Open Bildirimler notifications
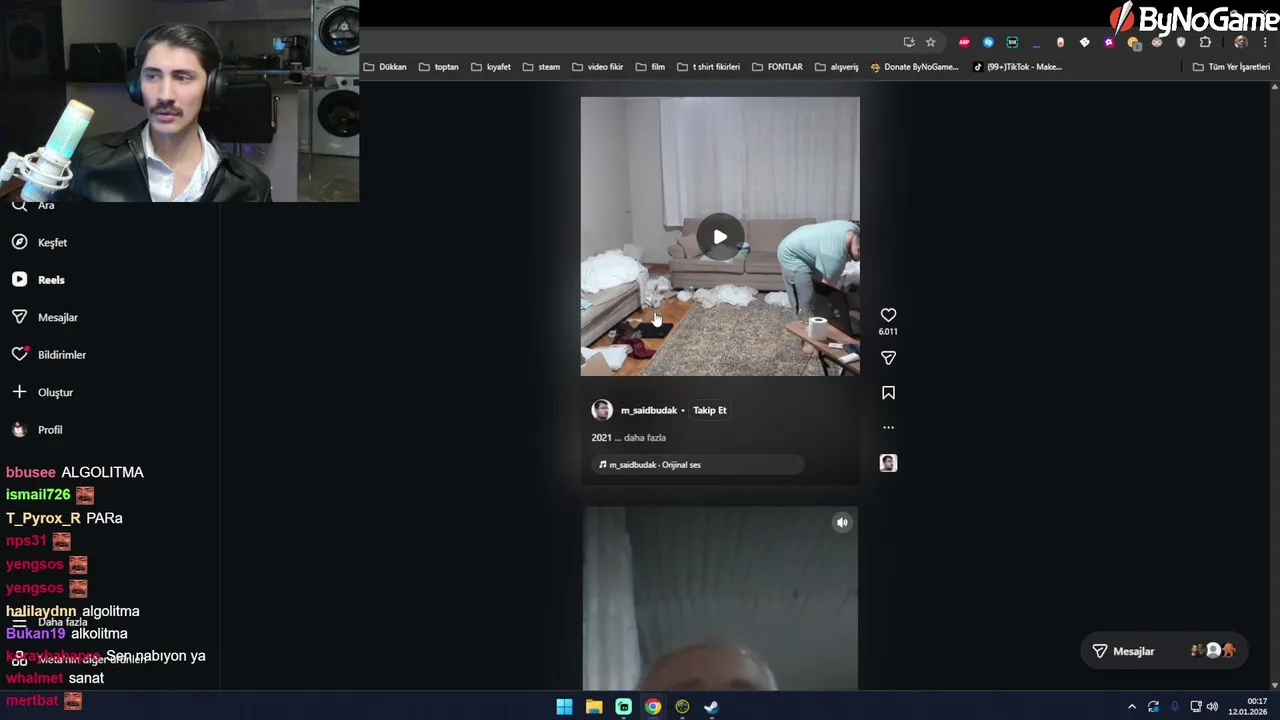The width and height of the screenshot is (1280, 720). (x=48, y=355)
